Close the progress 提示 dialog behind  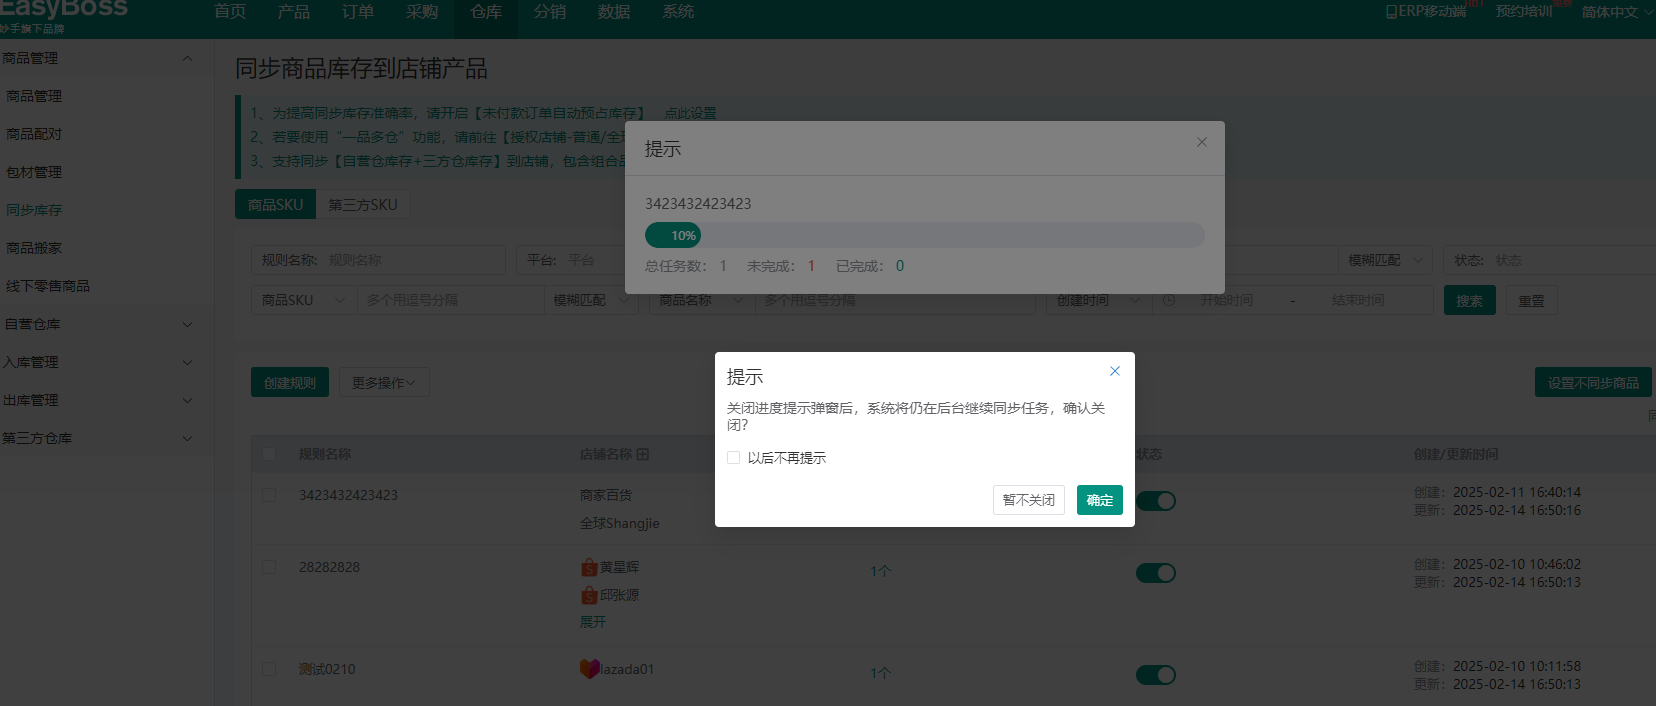(x=1202, y=142)
